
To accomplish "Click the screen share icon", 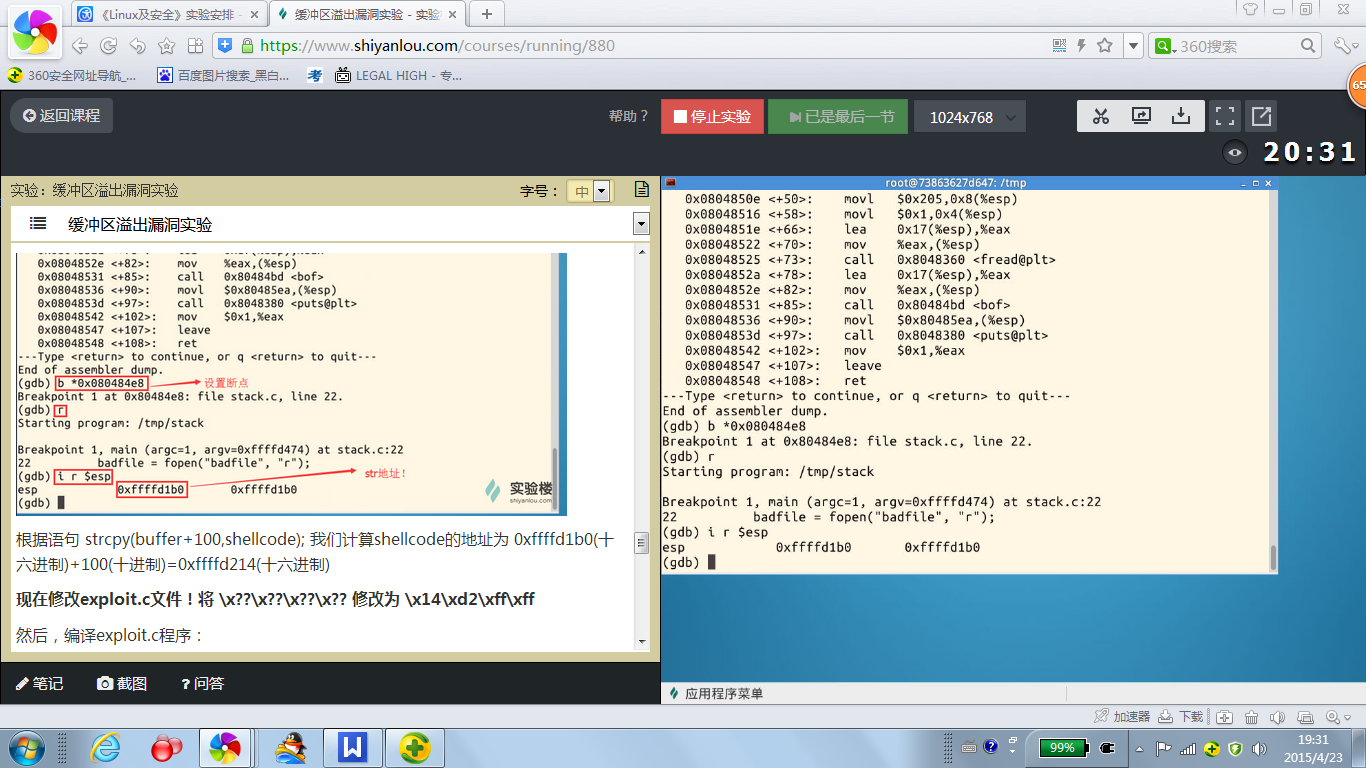I will (x=1141, y=116).
